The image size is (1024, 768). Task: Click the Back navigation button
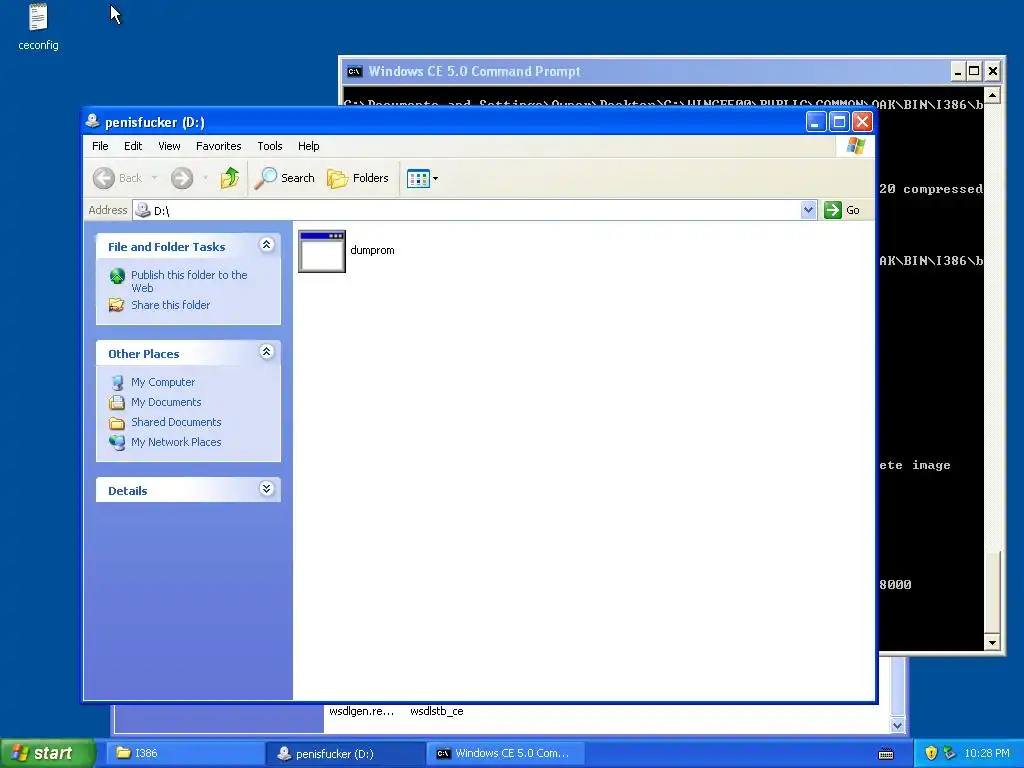(118, 178)
